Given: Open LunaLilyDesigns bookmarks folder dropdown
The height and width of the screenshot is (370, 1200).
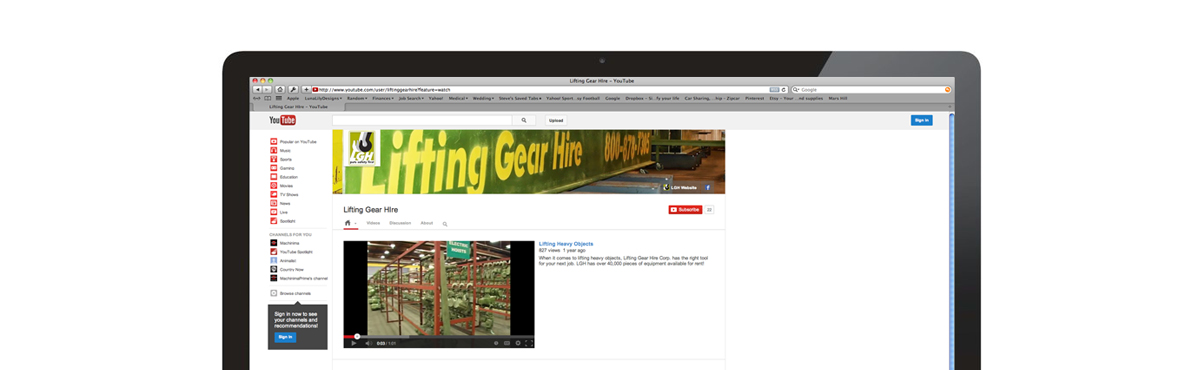Looking at the screenshot, I should 322,98.
